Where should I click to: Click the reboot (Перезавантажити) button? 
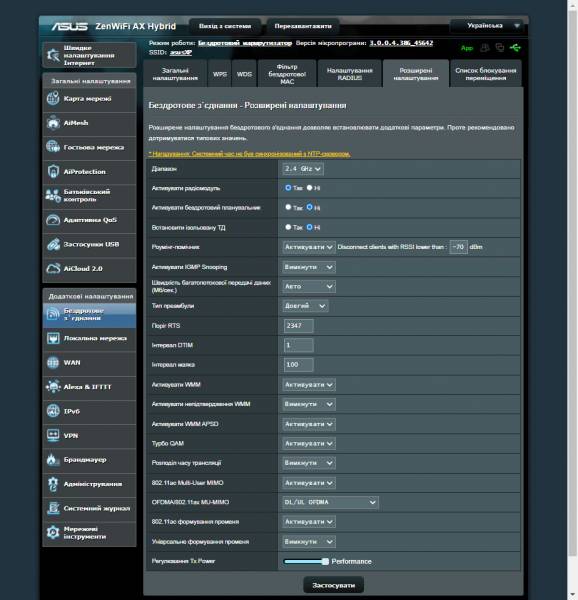pyautogui.click(x=303, y=26)
